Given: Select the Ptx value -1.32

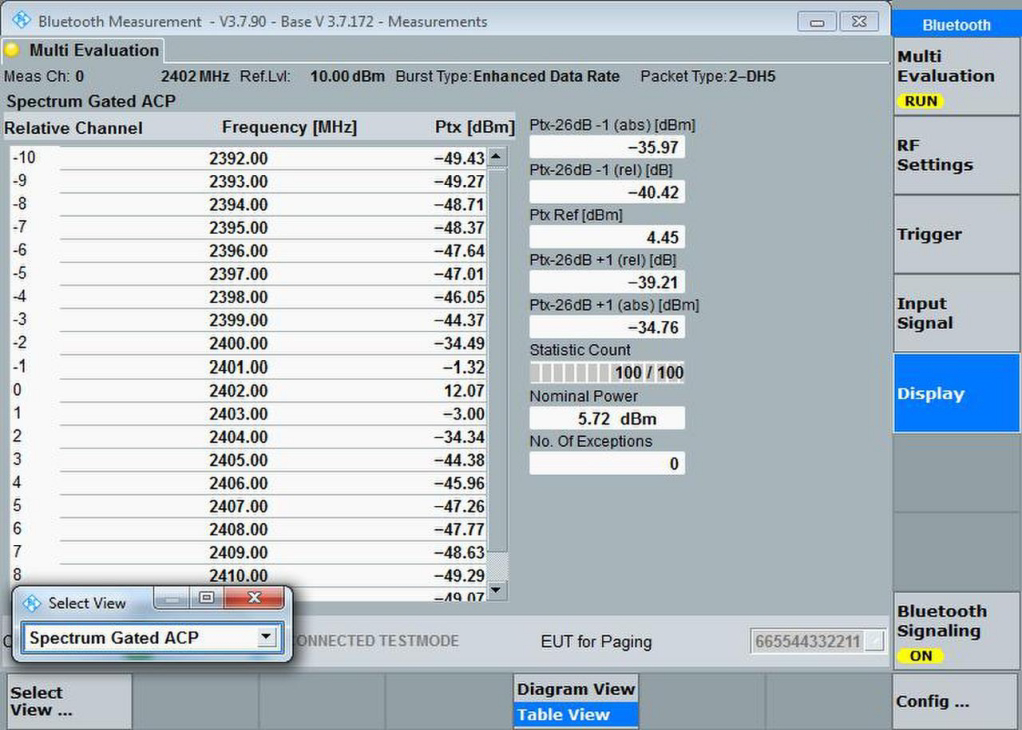Looking at the screenshot, I should click(x=463, y=368).
